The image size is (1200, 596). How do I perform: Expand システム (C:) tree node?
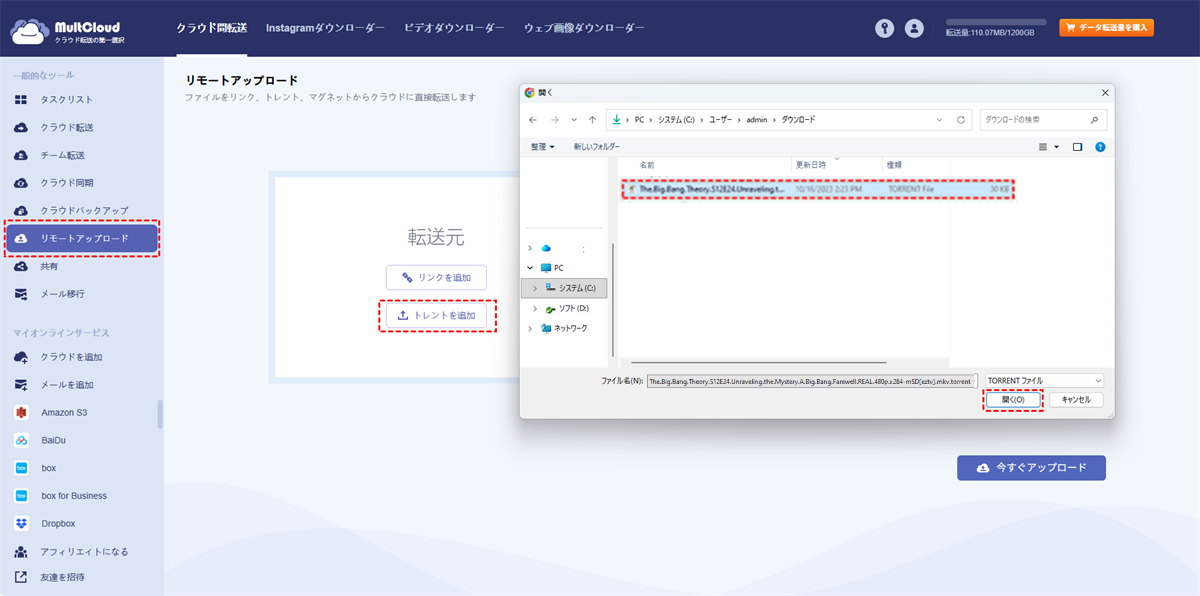point(536,288)
